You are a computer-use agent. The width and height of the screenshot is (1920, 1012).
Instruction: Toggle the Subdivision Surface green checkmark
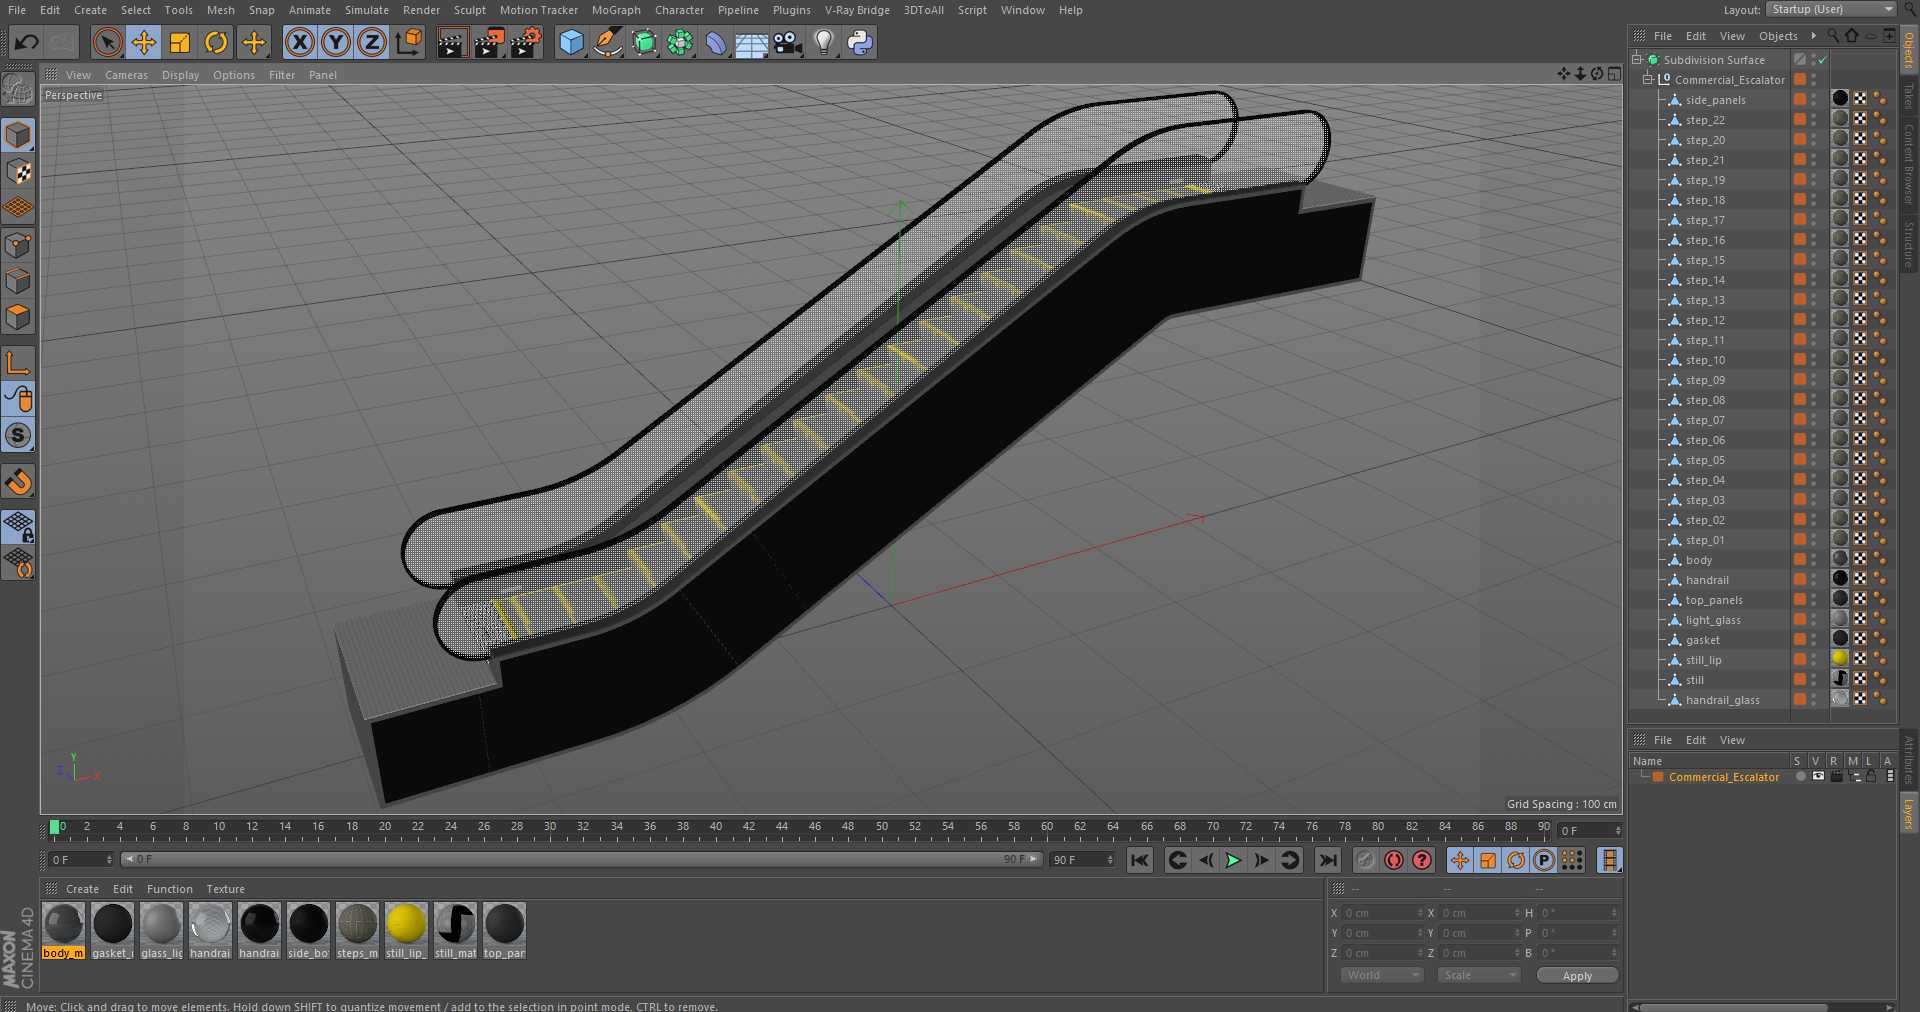[x=1823, y=60]
